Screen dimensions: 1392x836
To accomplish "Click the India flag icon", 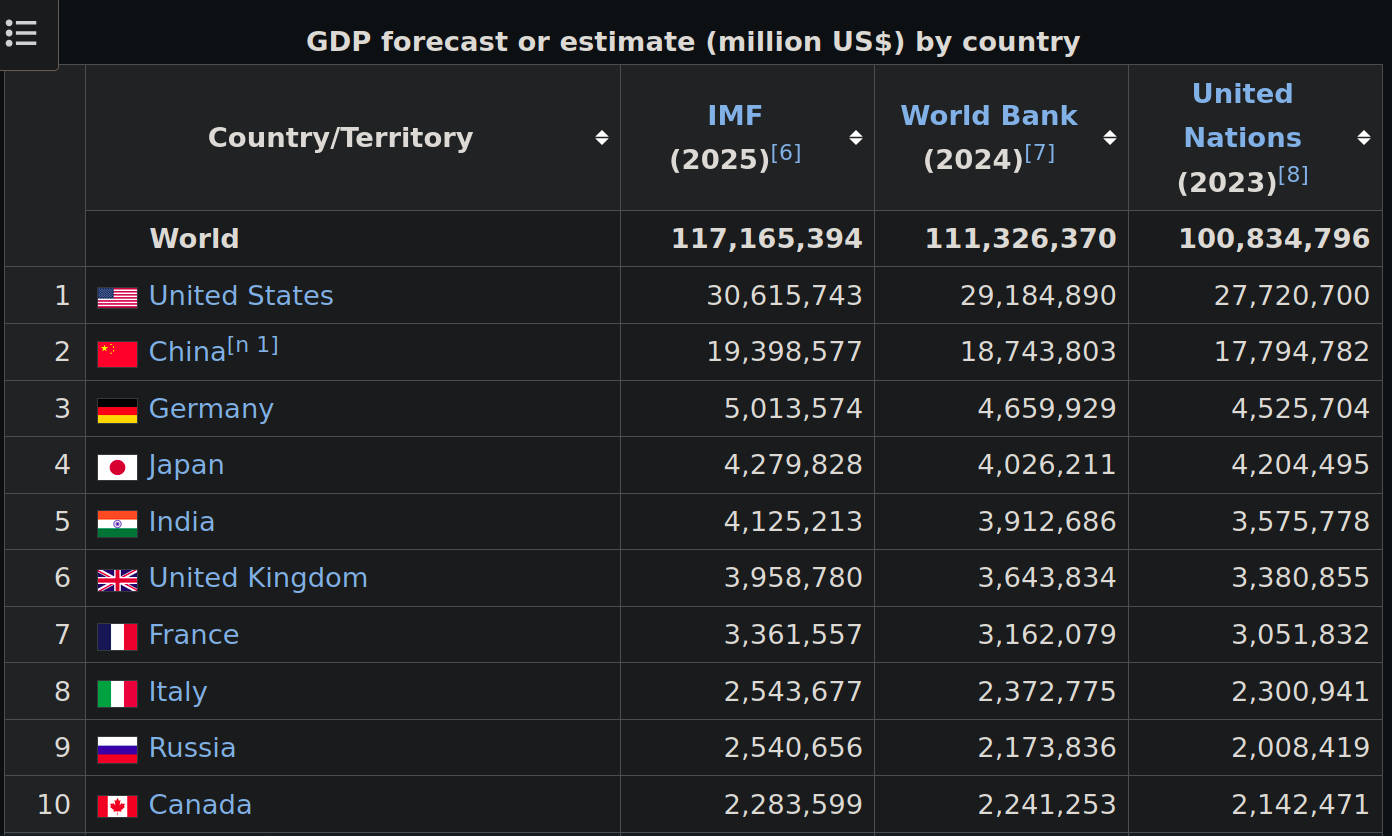I will click(x=117, y=523).
